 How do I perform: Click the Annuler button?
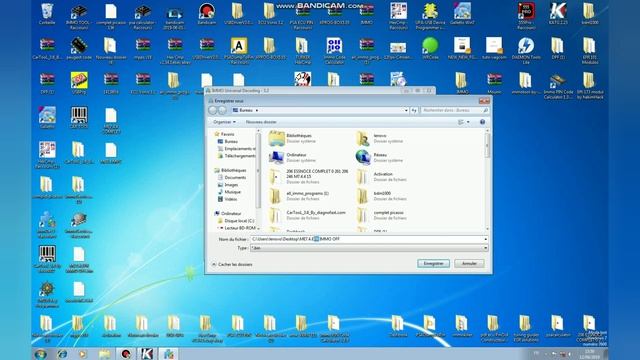click(x=469, y=264)
